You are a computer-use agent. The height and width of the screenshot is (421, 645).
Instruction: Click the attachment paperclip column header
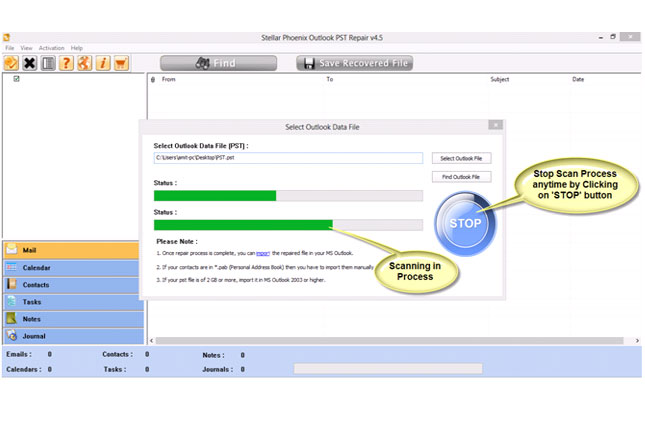[x=153, y=79]
